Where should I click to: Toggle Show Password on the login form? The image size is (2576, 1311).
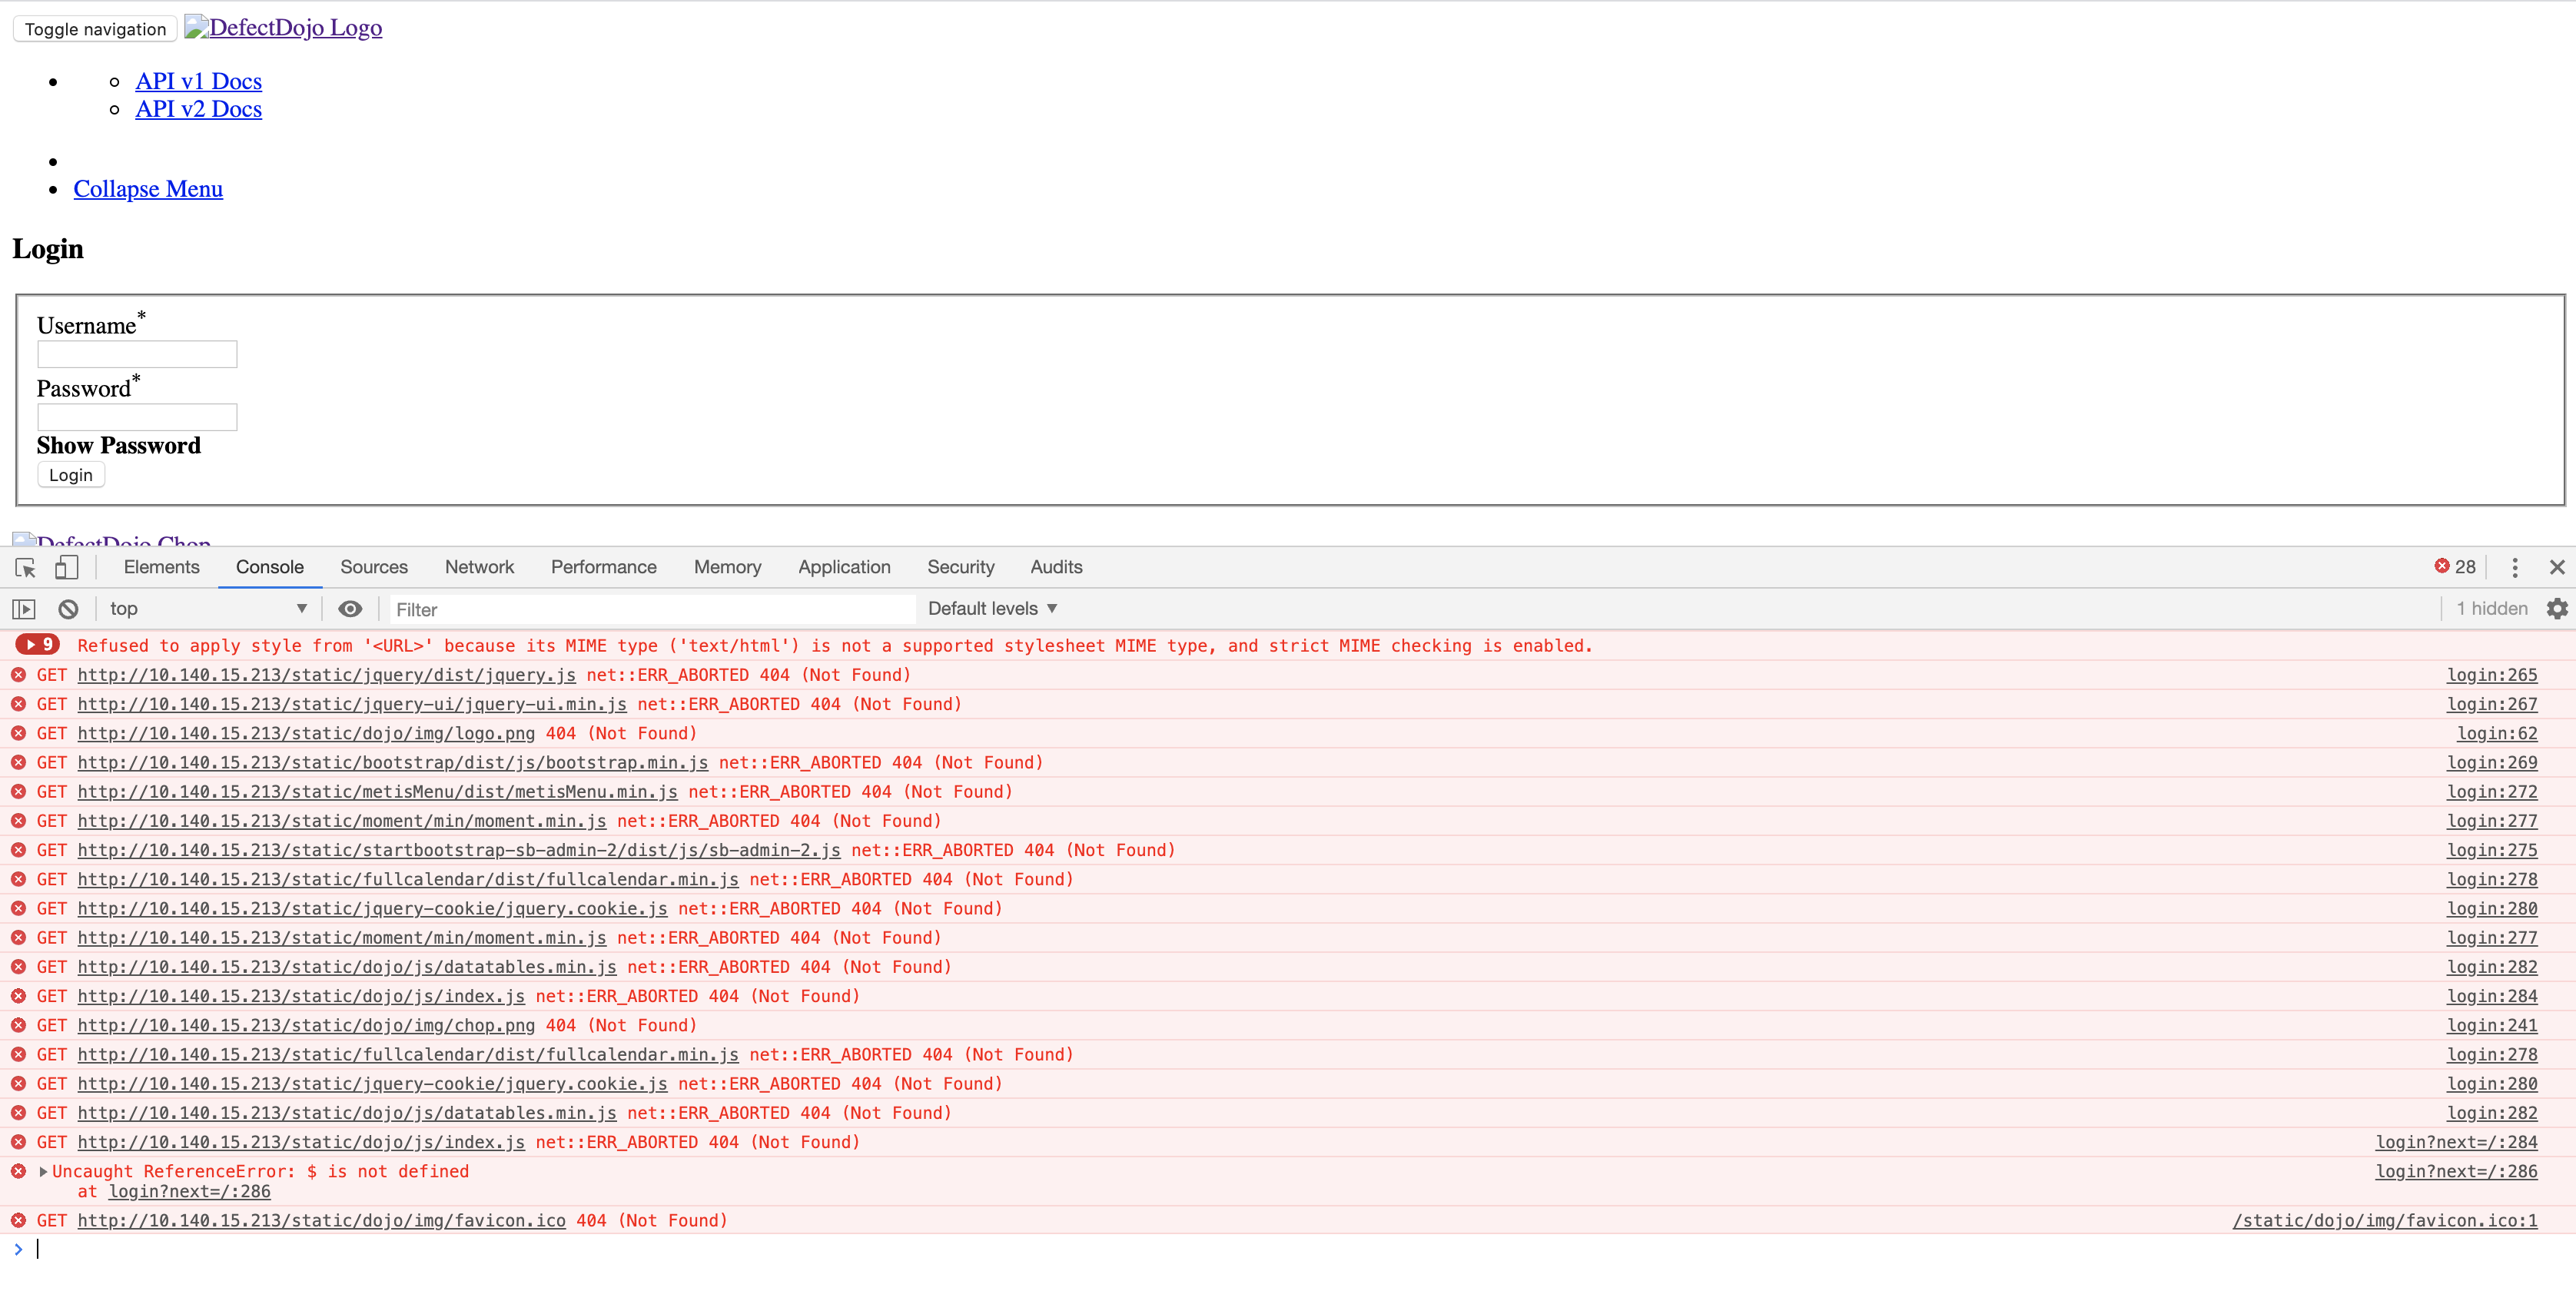118,445
